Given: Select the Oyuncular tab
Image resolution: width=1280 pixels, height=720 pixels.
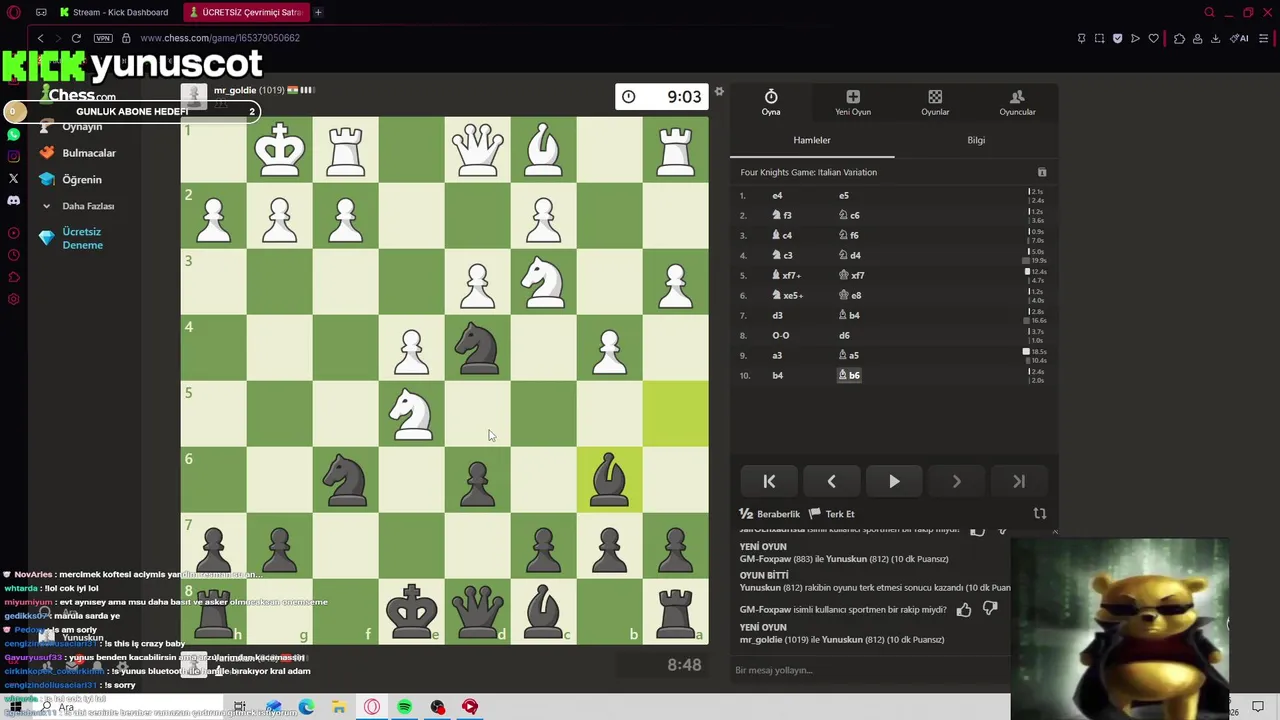Looking at the screenshot, I should point(1017,102).
